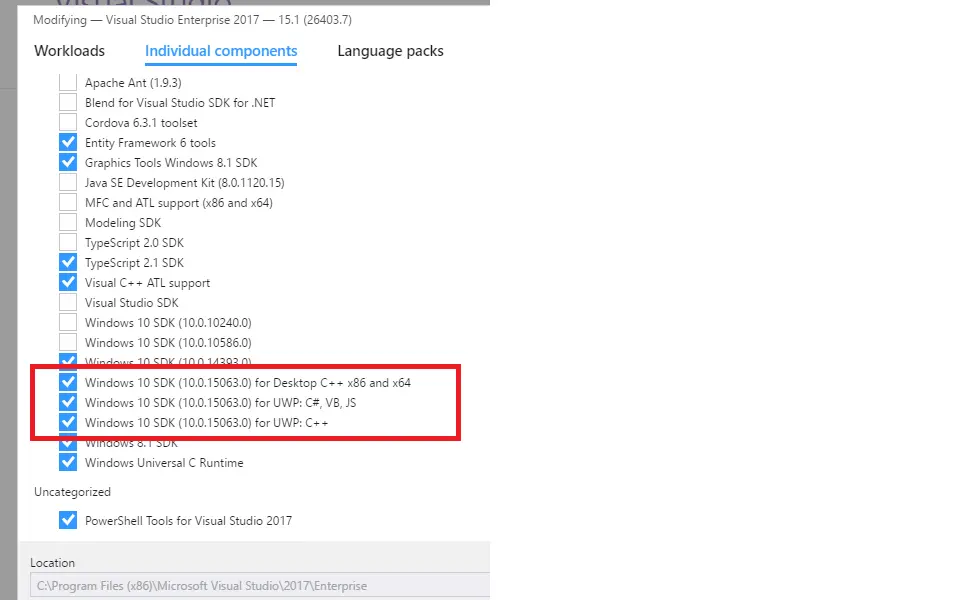The image size is (960, 600).
Task: Select Windows 10 SDK (10.0.10240.0) checkbox
Action: click(x=68, y=323)
